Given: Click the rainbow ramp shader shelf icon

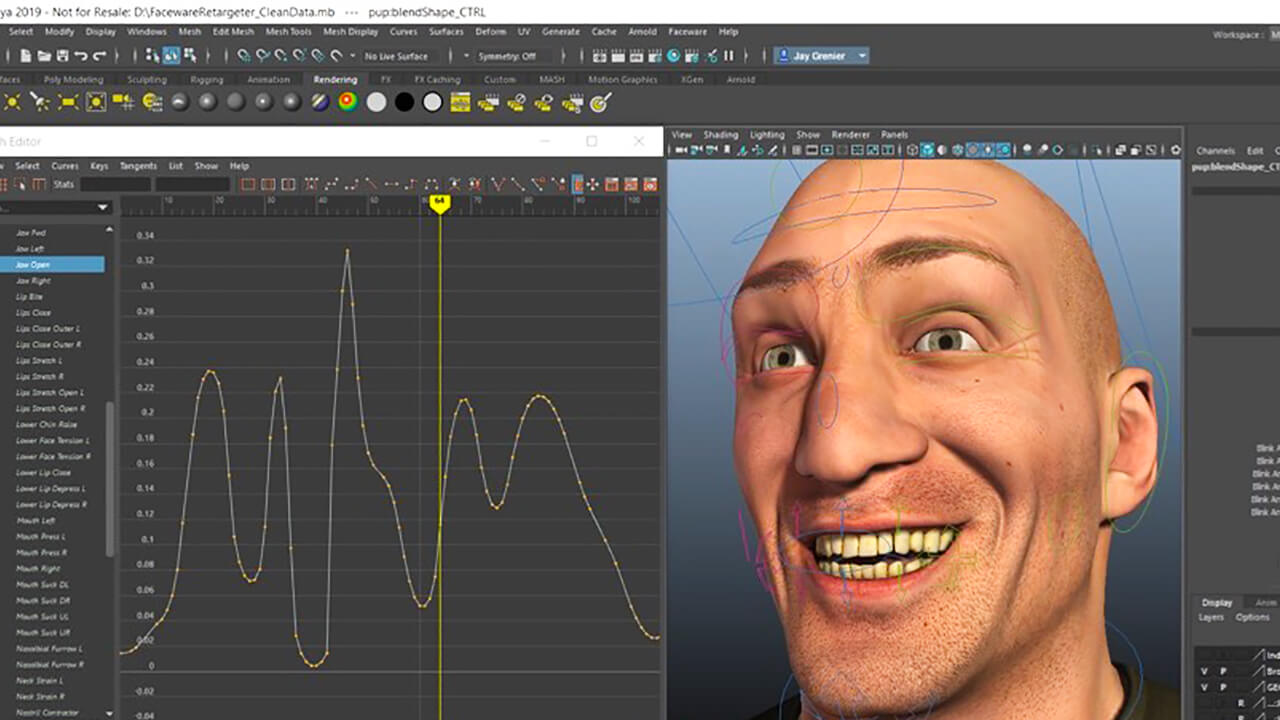Looking at the screenshot, I should 347,102.
